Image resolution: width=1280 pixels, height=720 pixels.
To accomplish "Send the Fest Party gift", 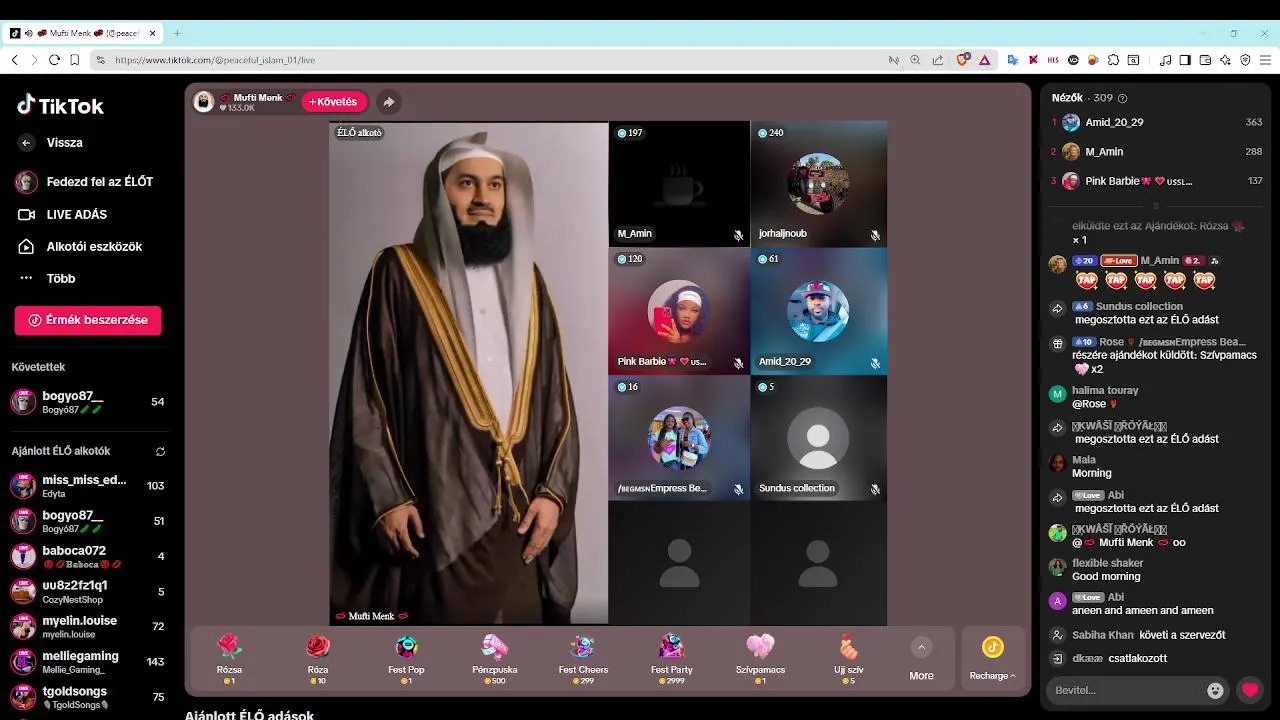I will point(672,658).
